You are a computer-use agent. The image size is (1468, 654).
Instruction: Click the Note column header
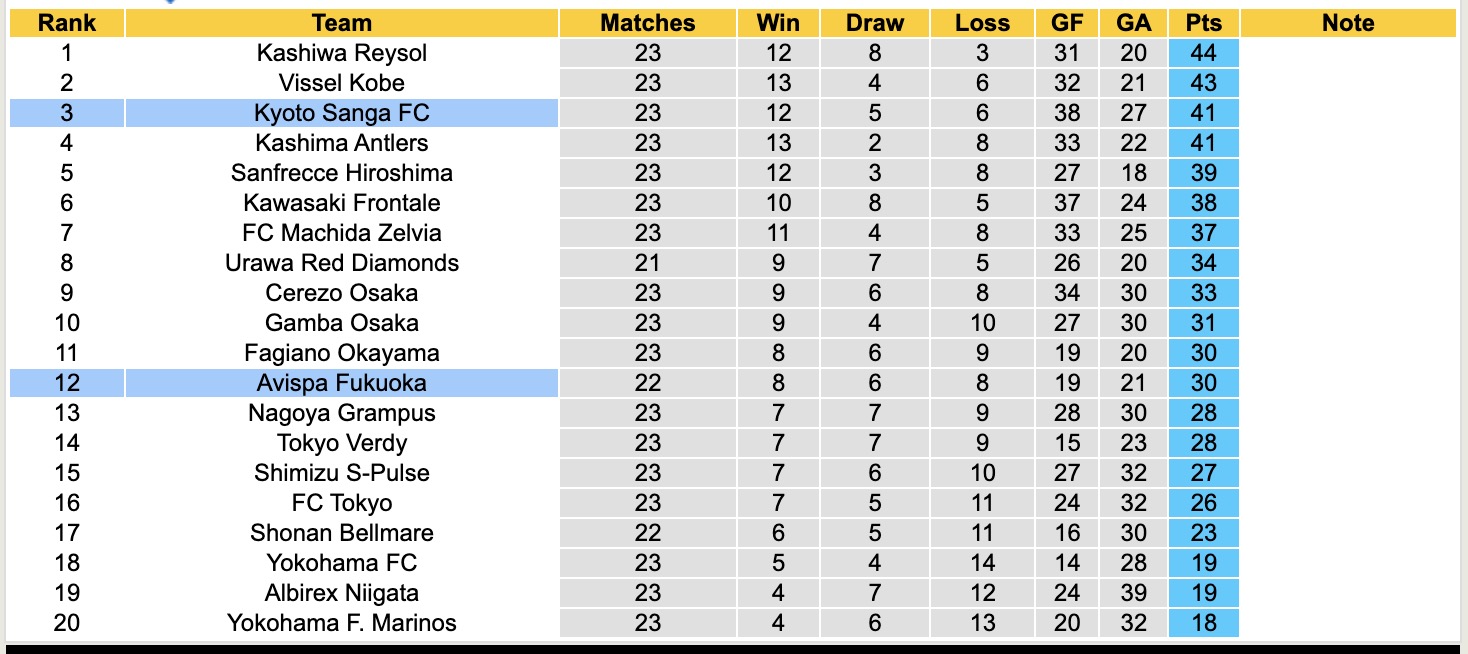pos(1347,23)
